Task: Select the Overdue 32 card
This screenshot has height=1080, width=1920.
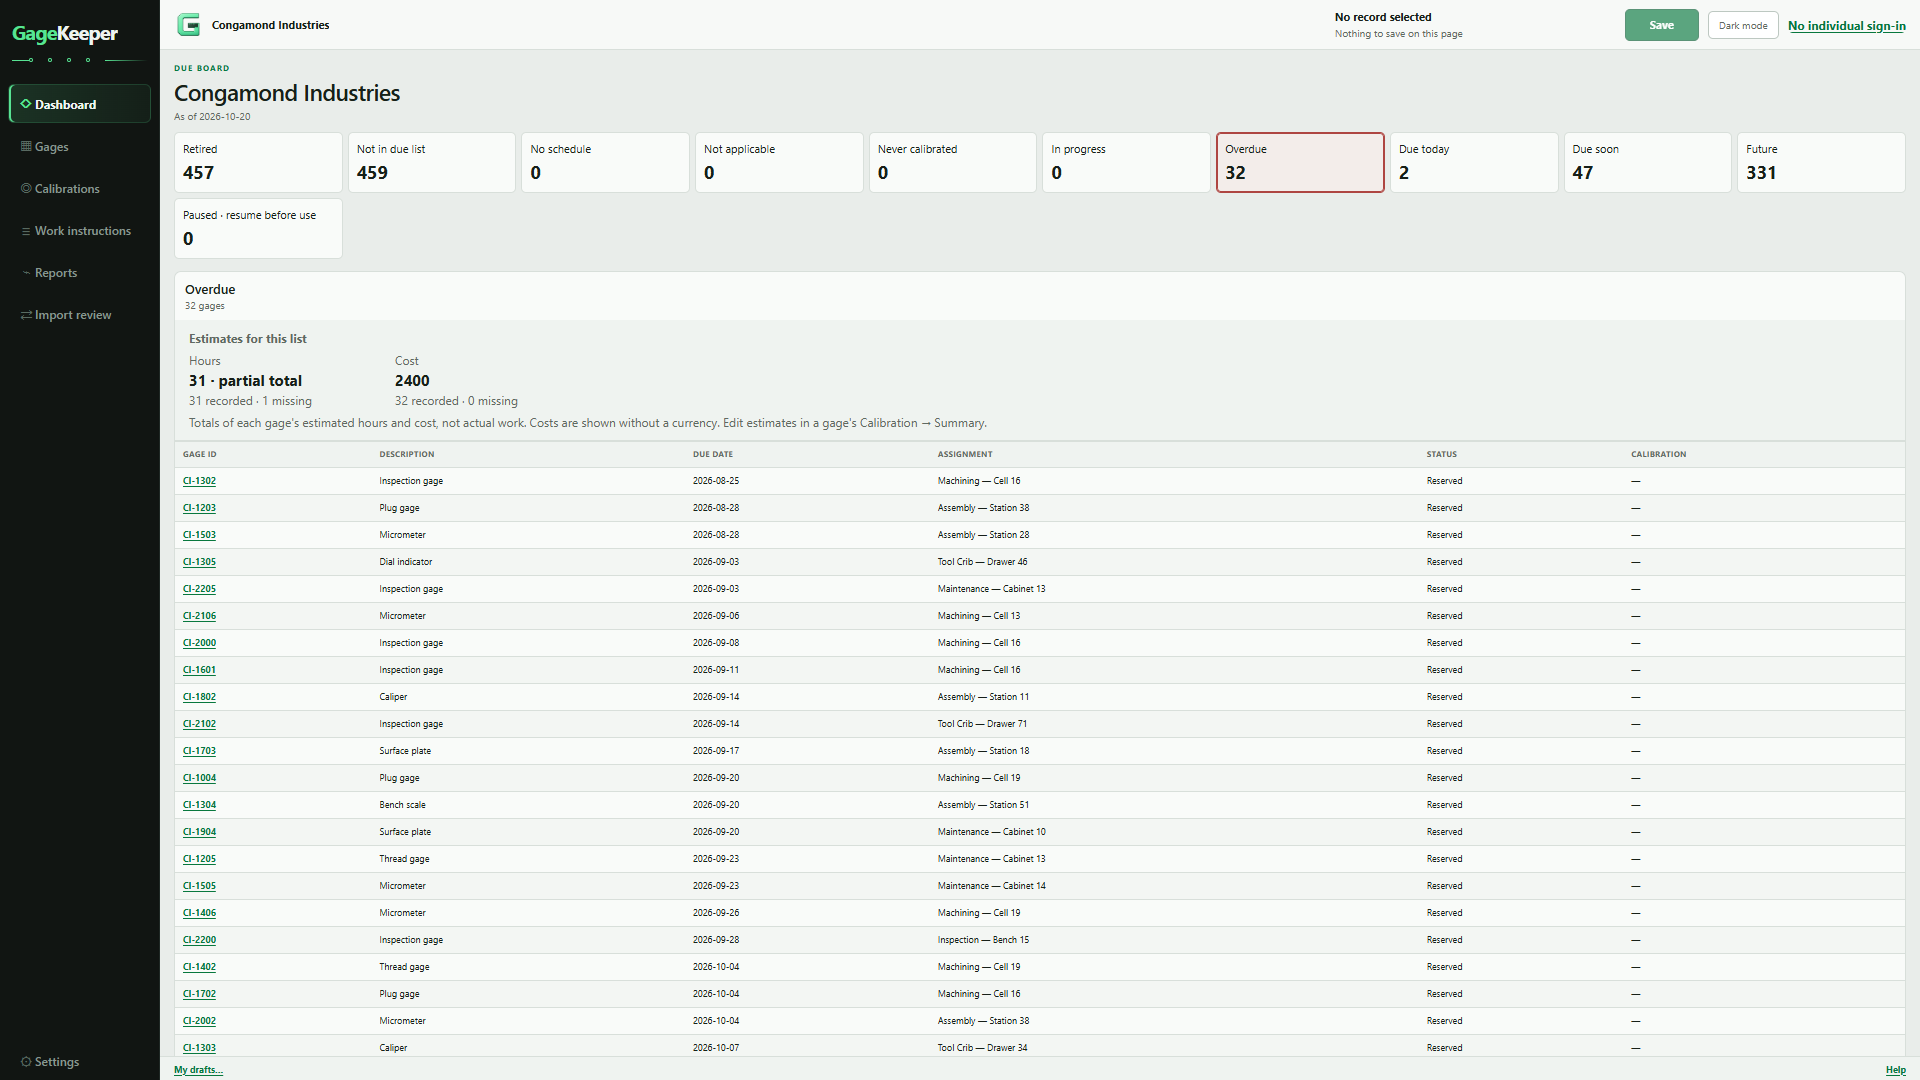Action: tap(1300, 162)
